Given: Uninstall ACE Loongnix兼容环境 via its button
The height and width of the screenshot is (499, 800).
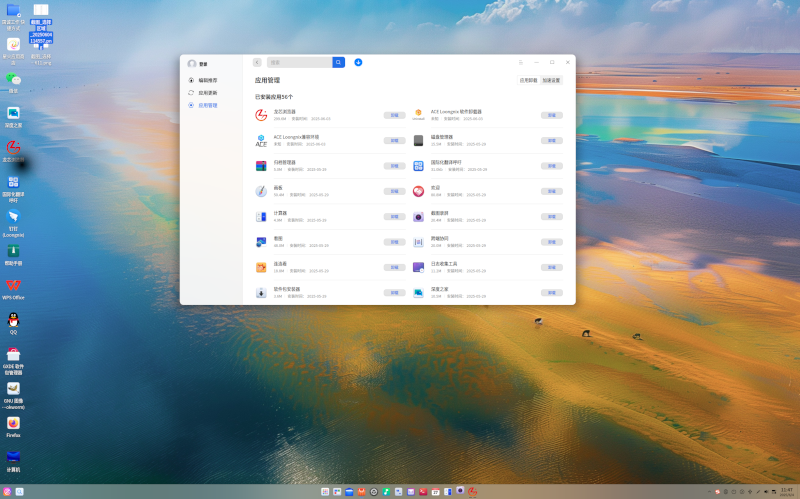Looking at the screenshot, I should pos(394,140).
